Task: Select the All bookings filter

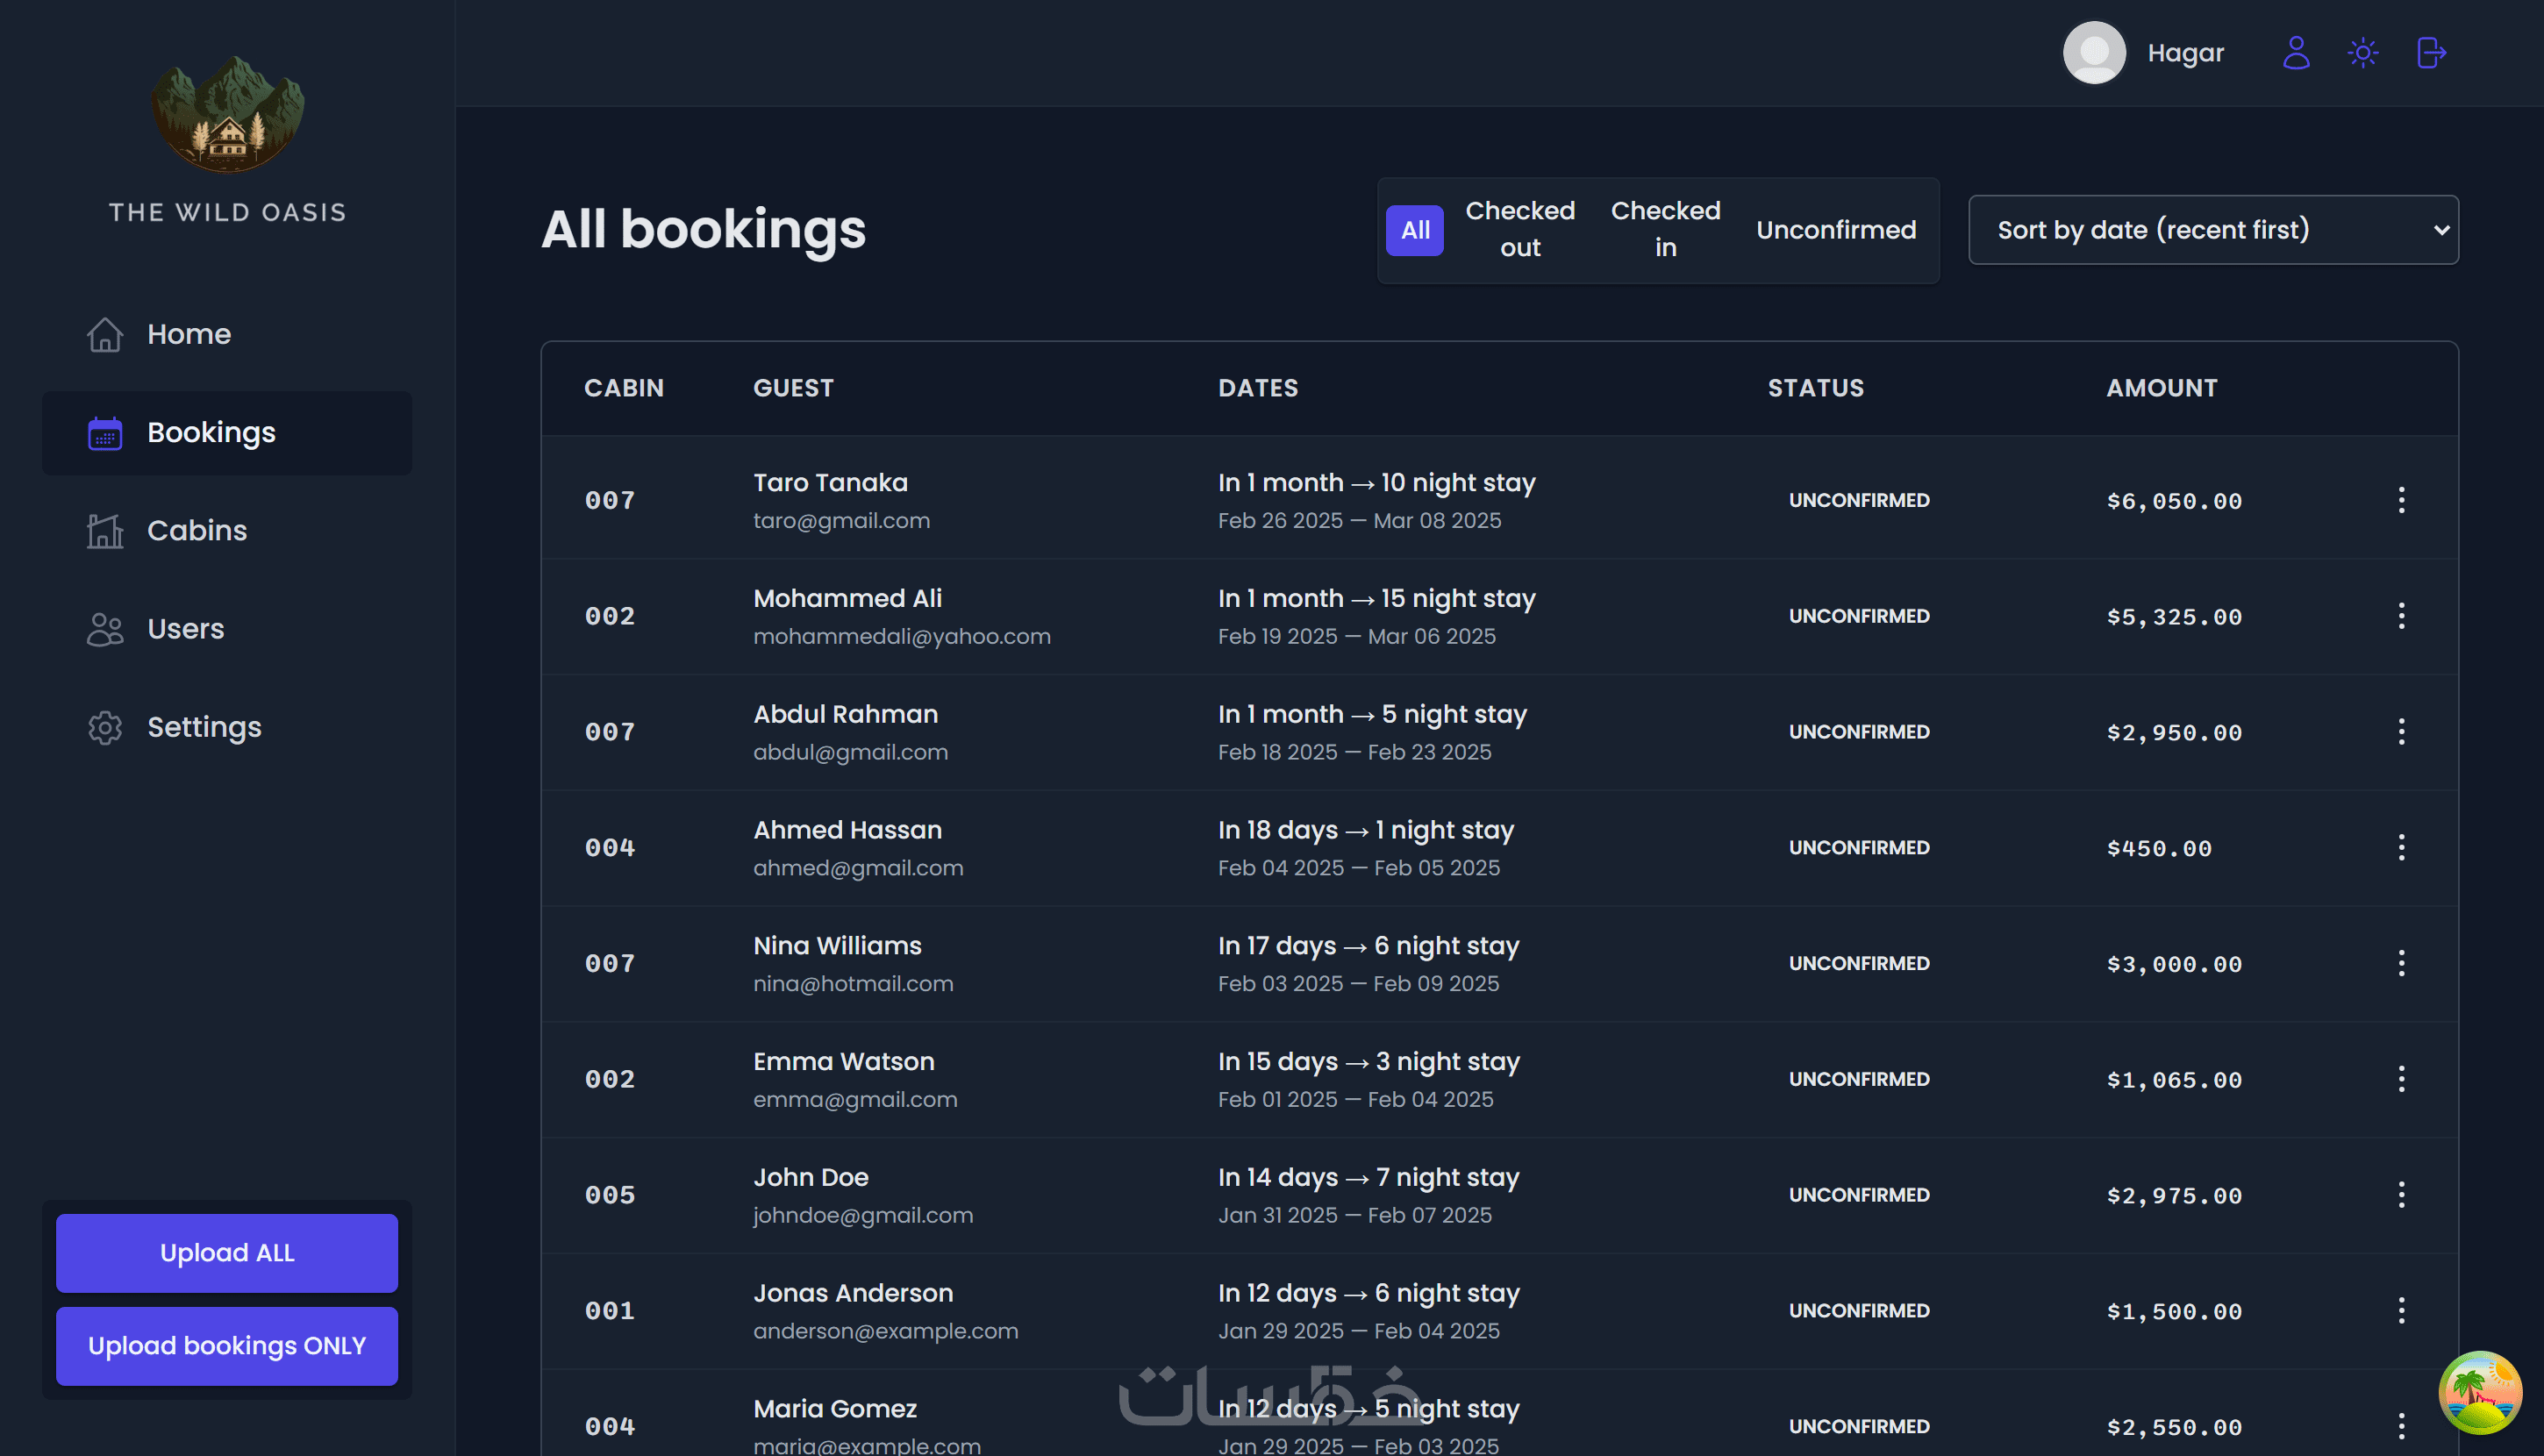Action: pos(1415,230)
